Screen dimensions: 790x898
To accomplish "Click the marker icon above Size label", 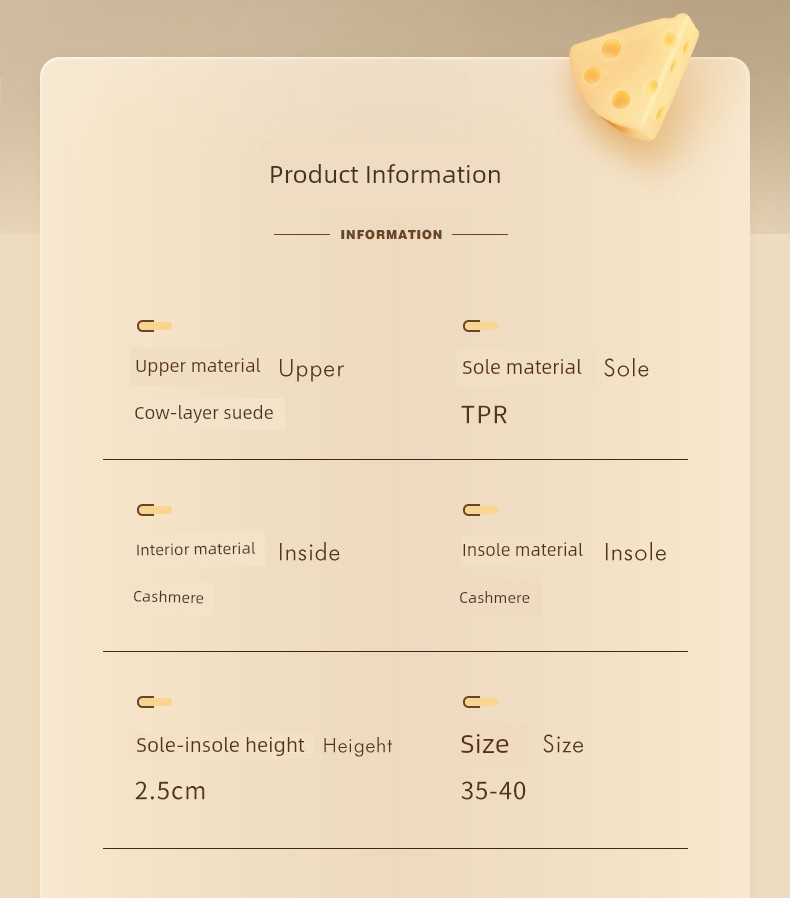I will (x=480, y=702).
